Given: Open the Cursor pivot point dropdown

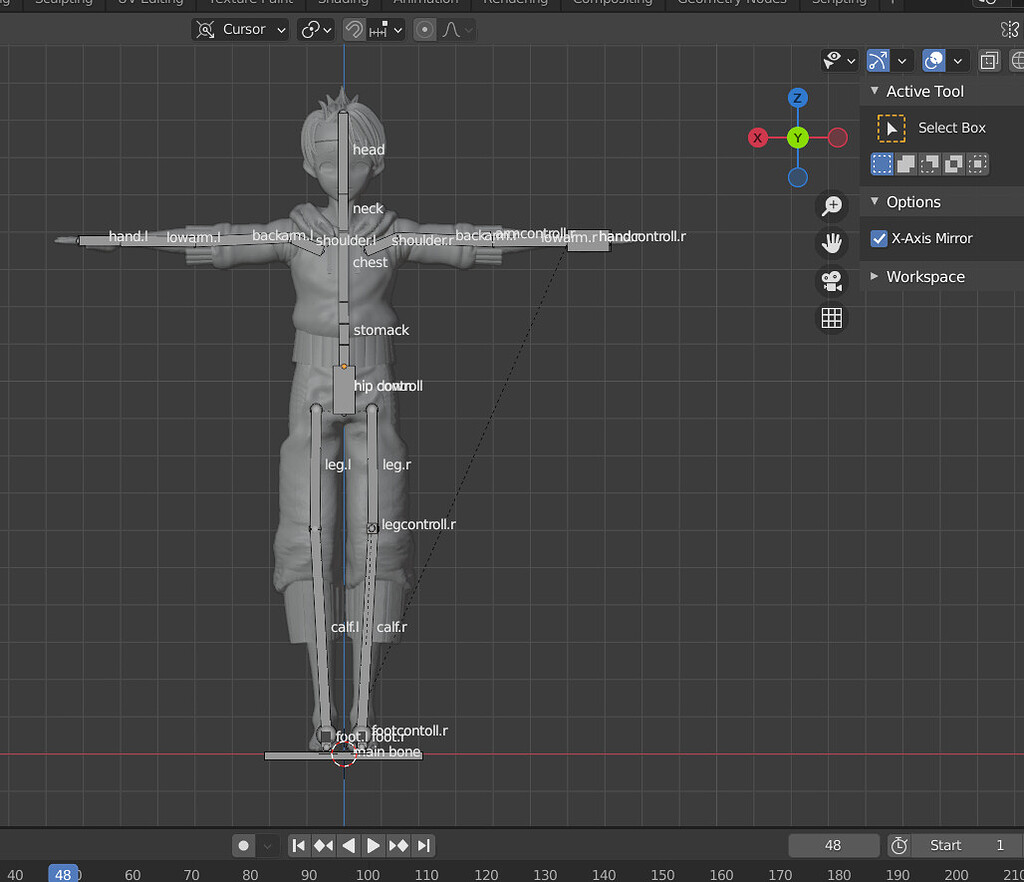Looking at the screenshot, I should [240, 29].
